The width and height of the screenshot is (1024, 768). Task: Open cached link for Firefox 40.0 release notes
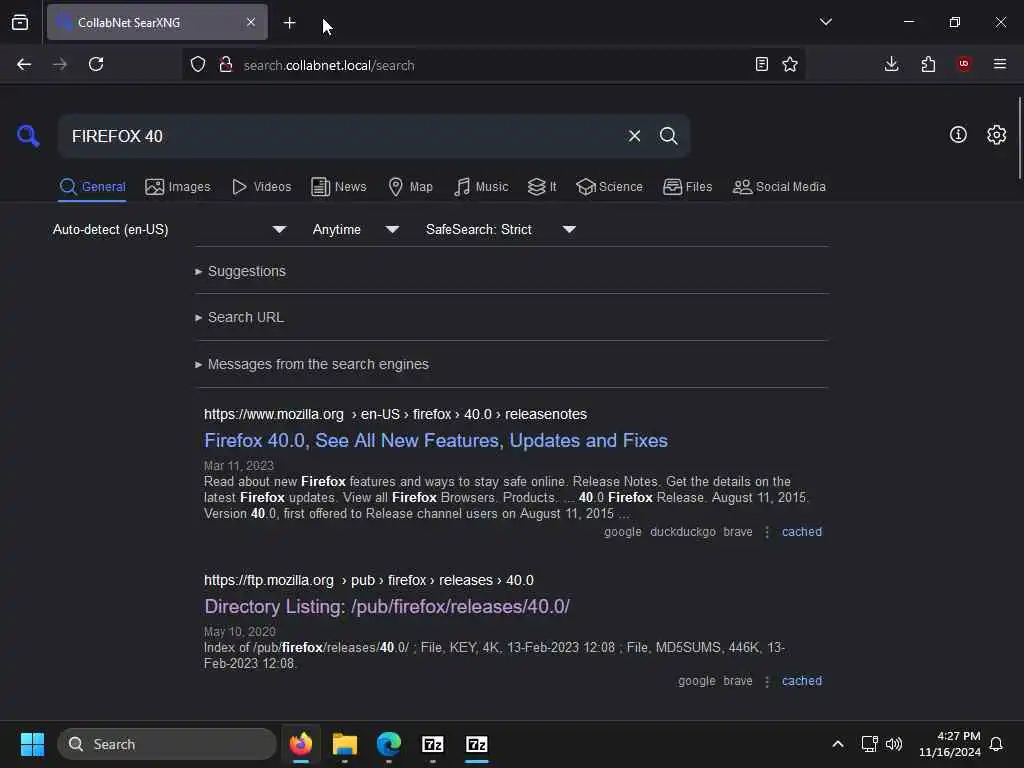[802, 532]
